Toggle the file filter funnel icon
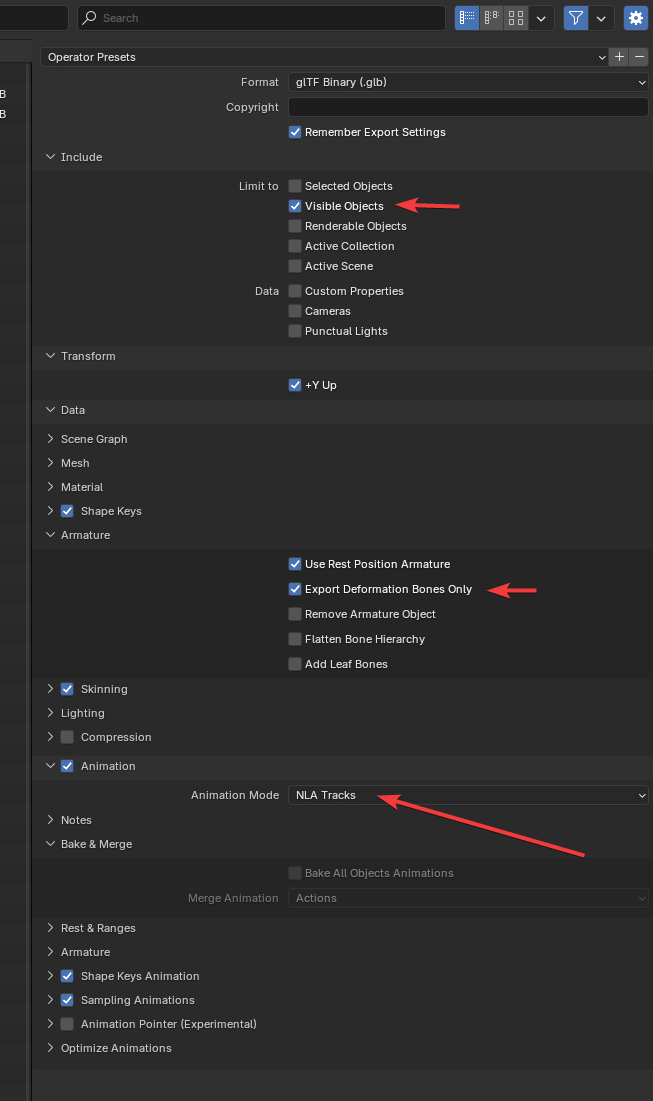This screenshot has height=1101, width=653. click(x=576, y=18)
